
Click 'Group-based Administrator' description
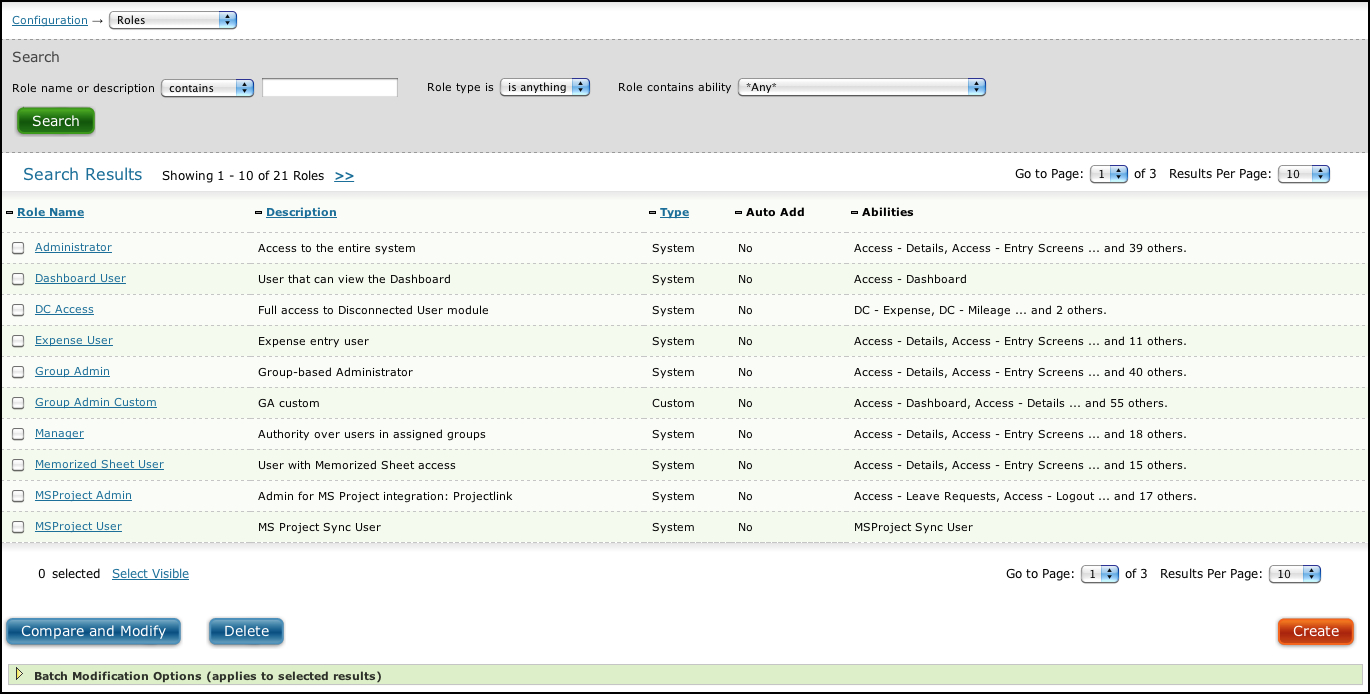click(335, 372)
